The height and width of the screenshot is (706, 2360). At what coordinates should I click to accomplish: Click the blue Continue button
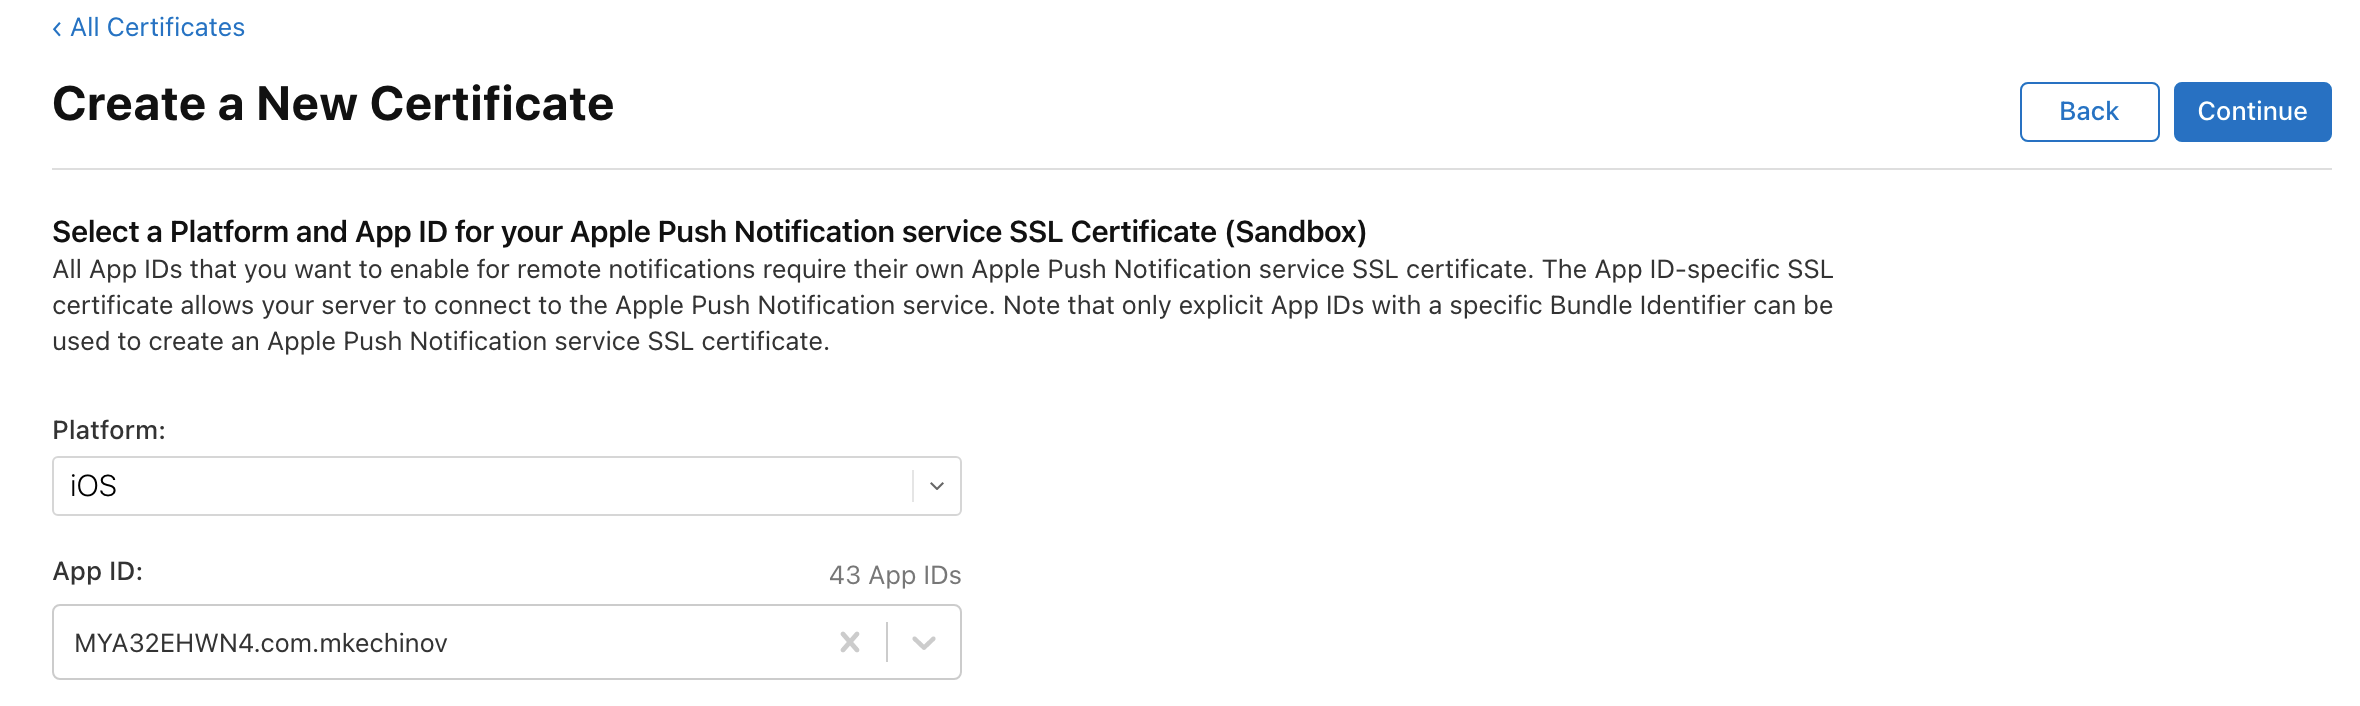2251,112
